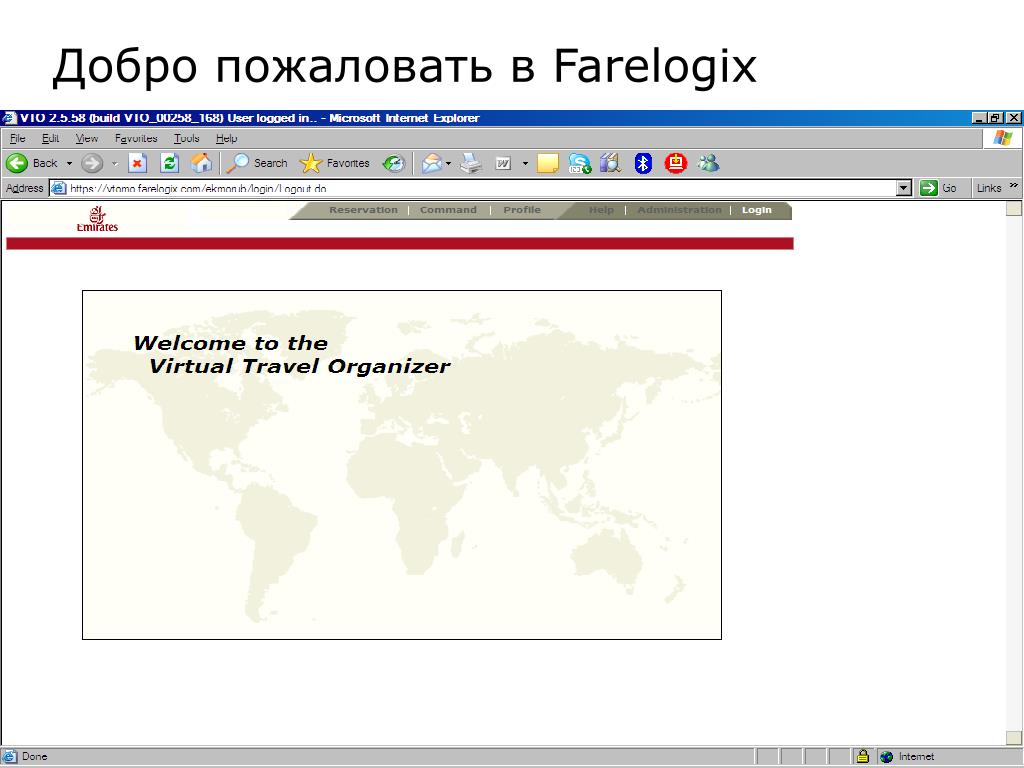Click the Research books magnifier icon

[610, 163]
